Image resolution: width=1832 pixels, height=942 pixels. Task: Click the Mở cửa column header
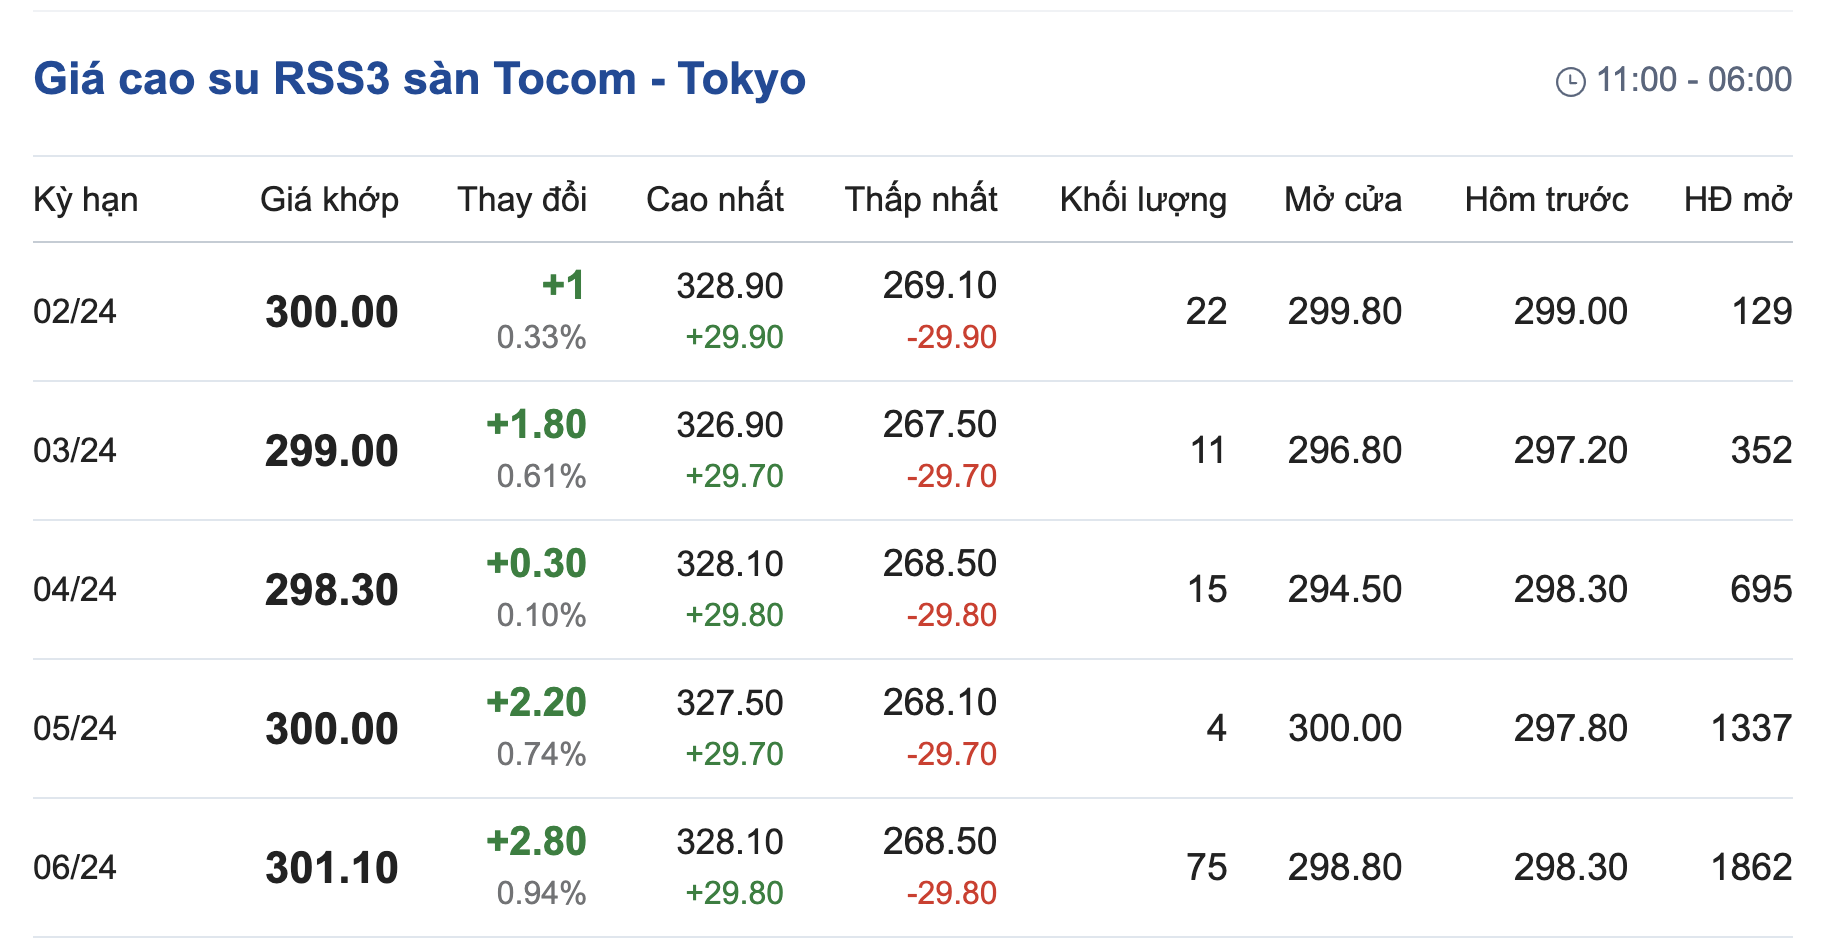(x=1342, y=200)
